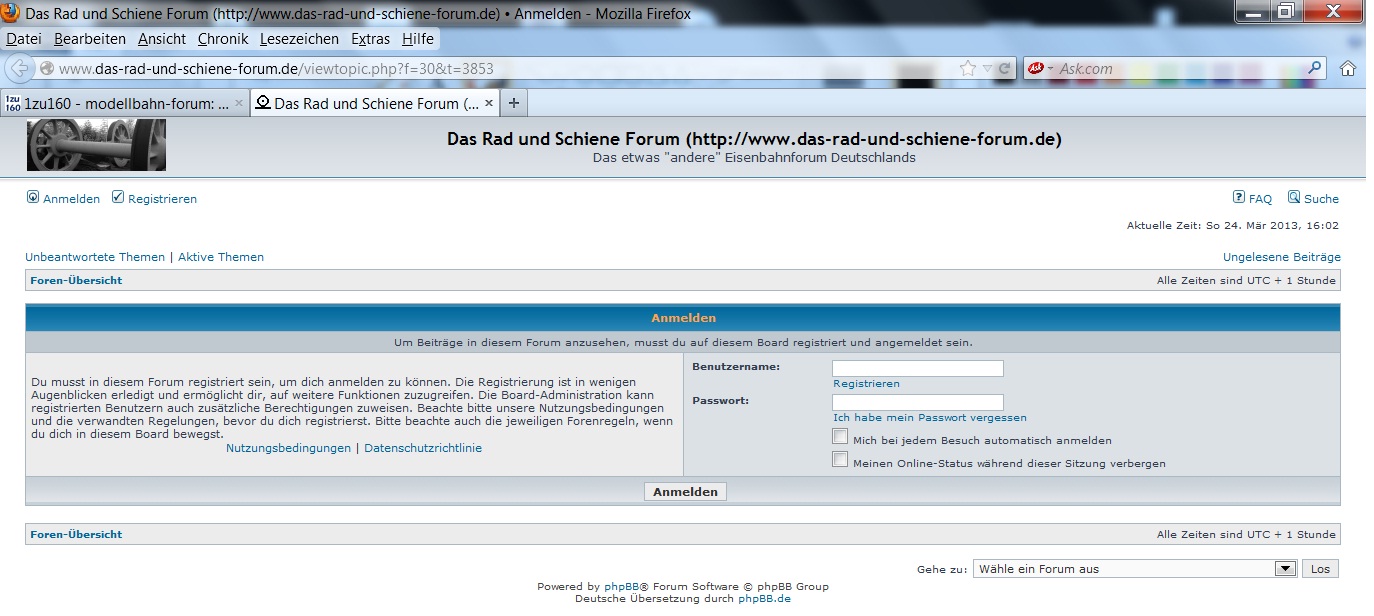Screen dimensions: 1374x616
Task: Click the Firefox back arrow button
Action: coord(19,69)
